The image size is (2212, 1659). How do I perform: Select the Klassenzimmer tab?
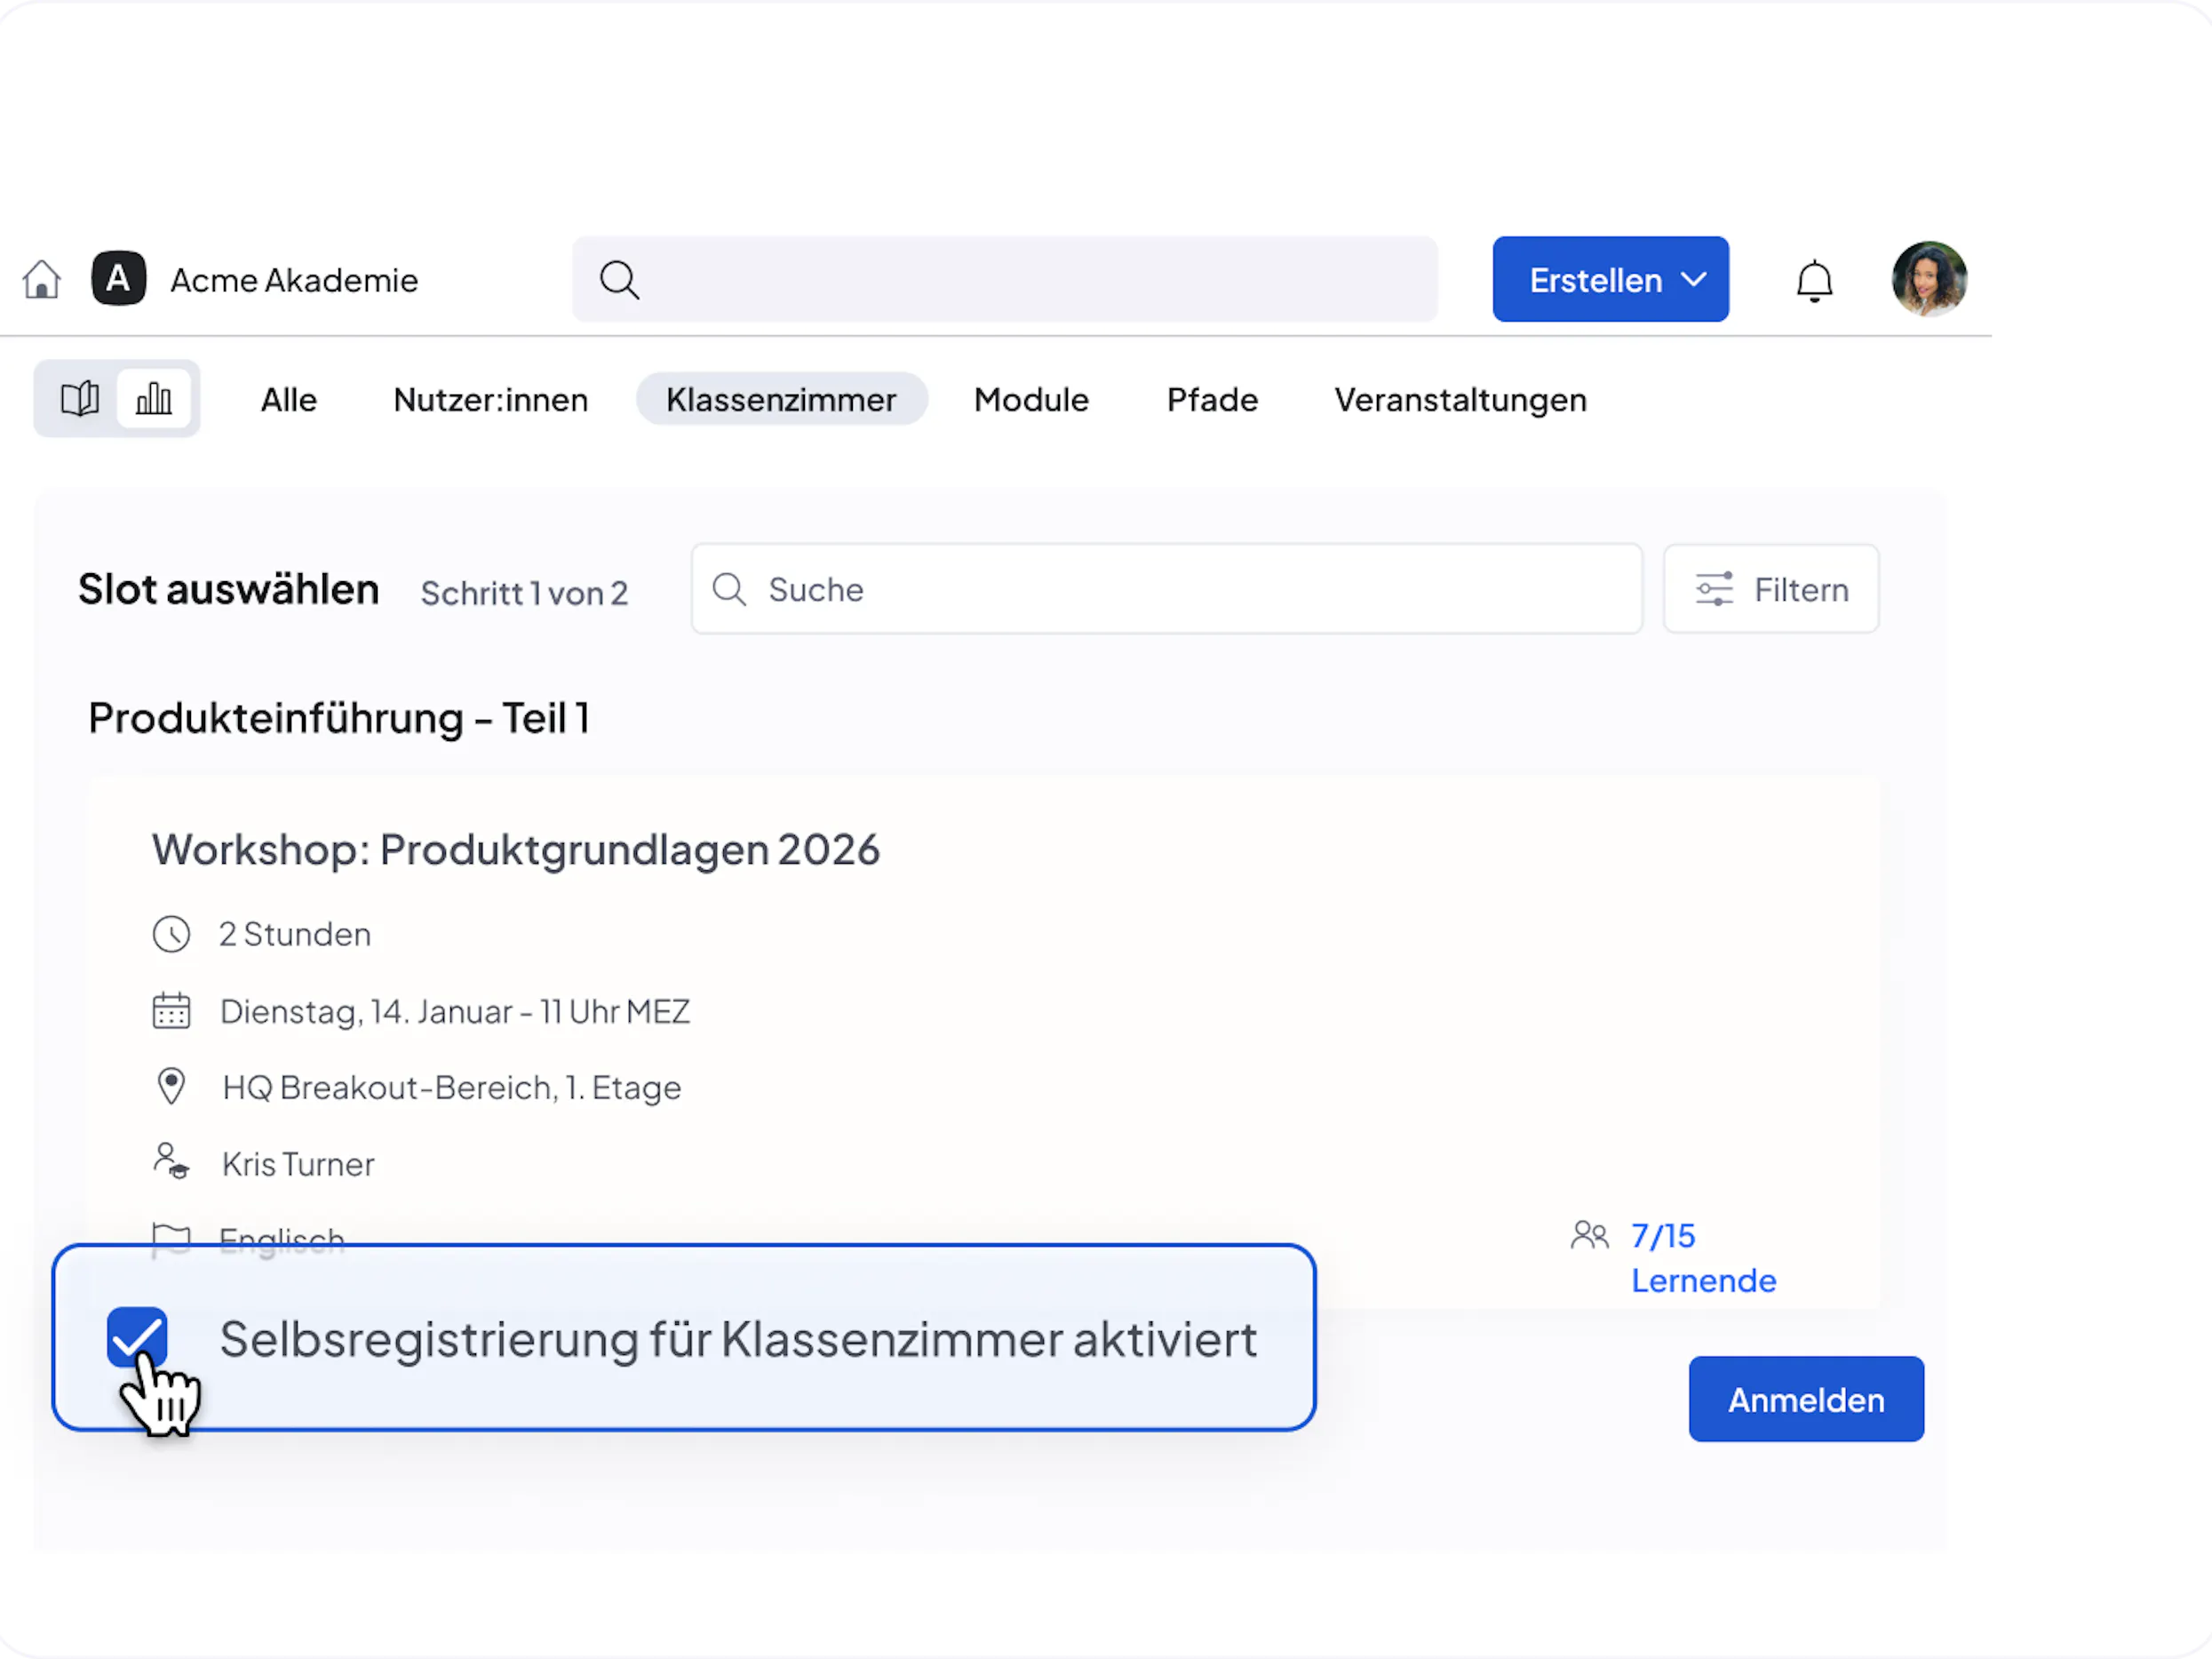point(781,400)
